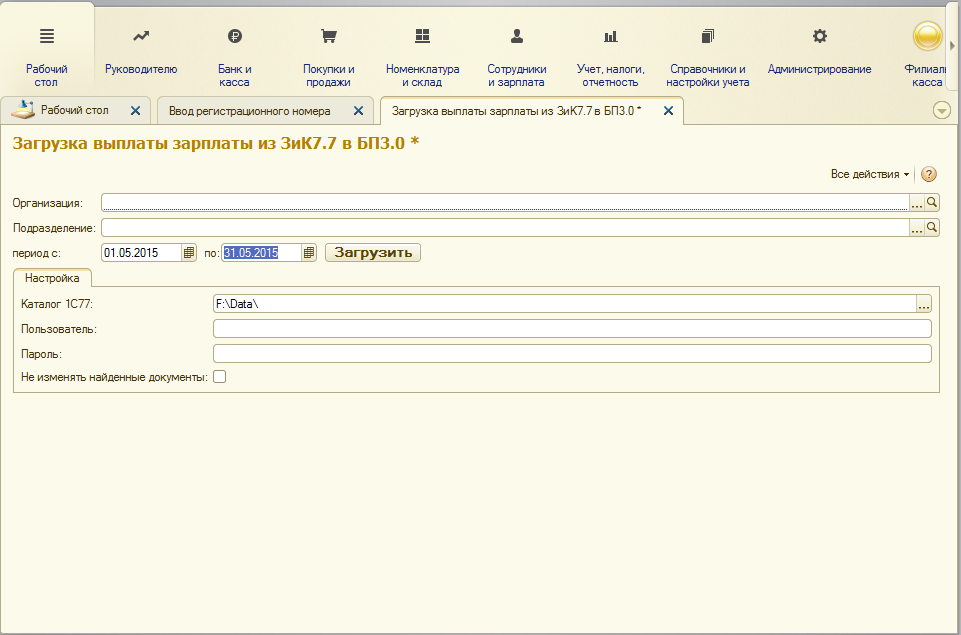The height and width of the screenshot is (635, 961).
Task: Click the period start date field
Action: [x=142, y=253]
